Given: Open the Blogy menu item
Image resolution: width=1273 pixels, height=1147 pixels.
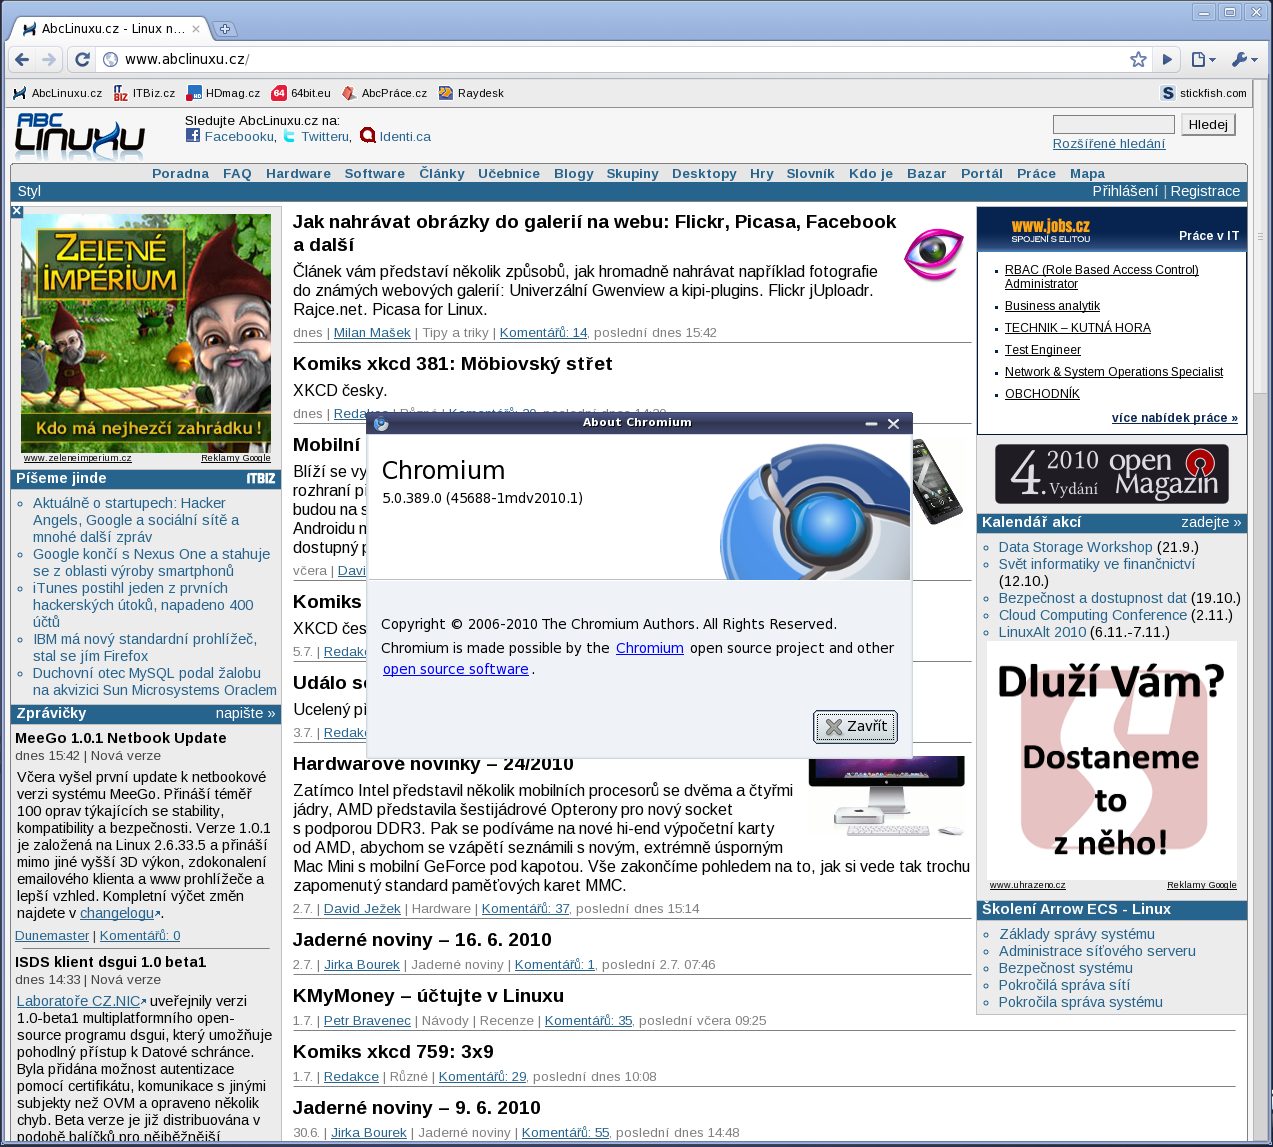Looking at the screenshot, I should click(574, 173).
